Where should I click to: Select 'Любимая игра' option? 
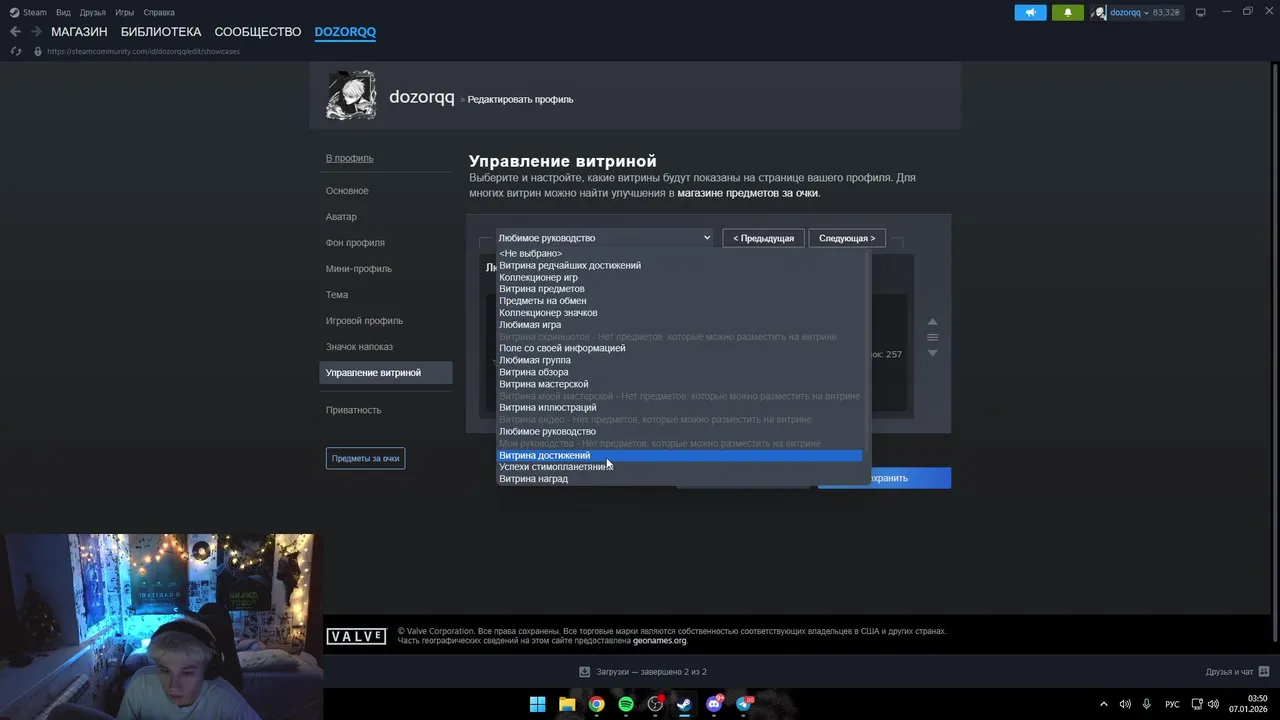point(681,325)
